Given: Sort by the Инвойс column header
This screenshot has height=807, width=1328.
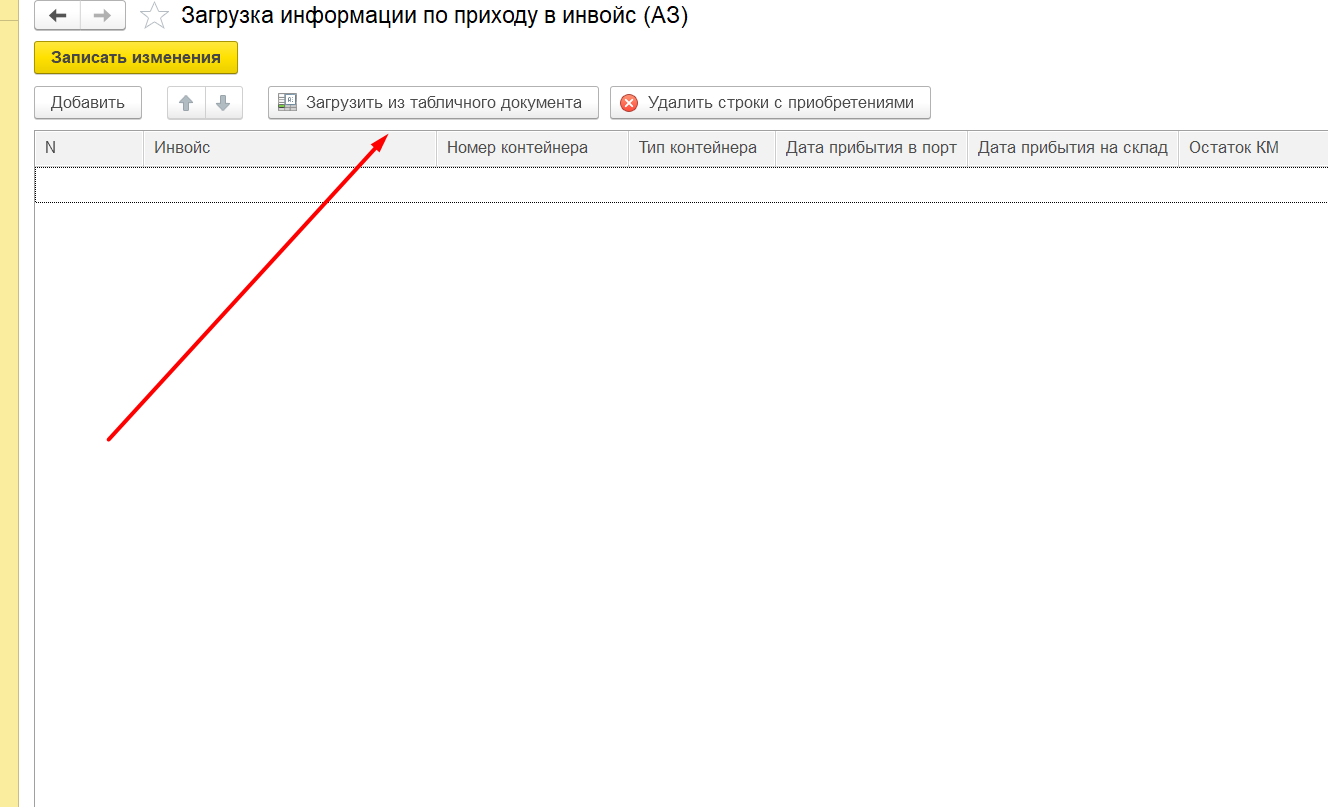Looking at the screenshot, I should pos(289,148).
